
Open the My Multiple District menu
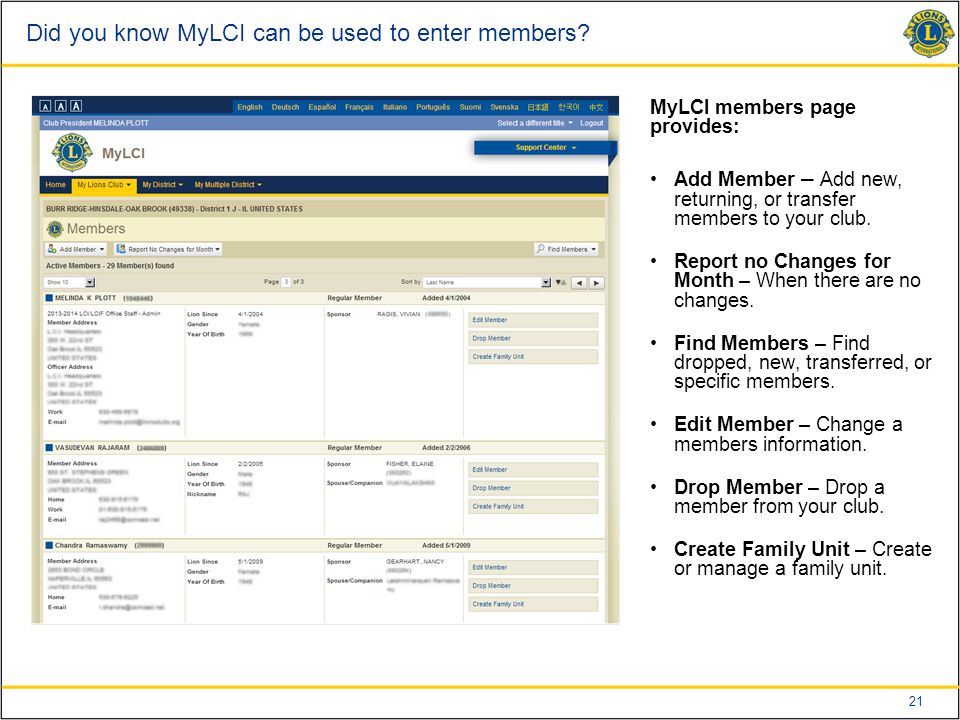[228, 184]
